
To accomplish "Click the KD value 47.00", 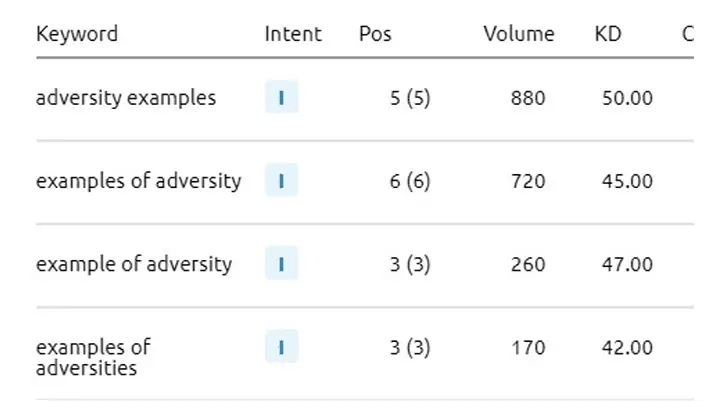I will (x=628, y=264).
